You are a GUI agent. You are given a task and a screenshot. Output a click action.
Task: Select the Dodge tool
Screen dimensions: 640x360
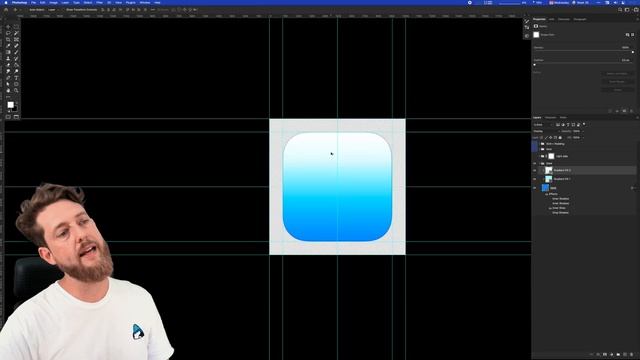[16, 71]
